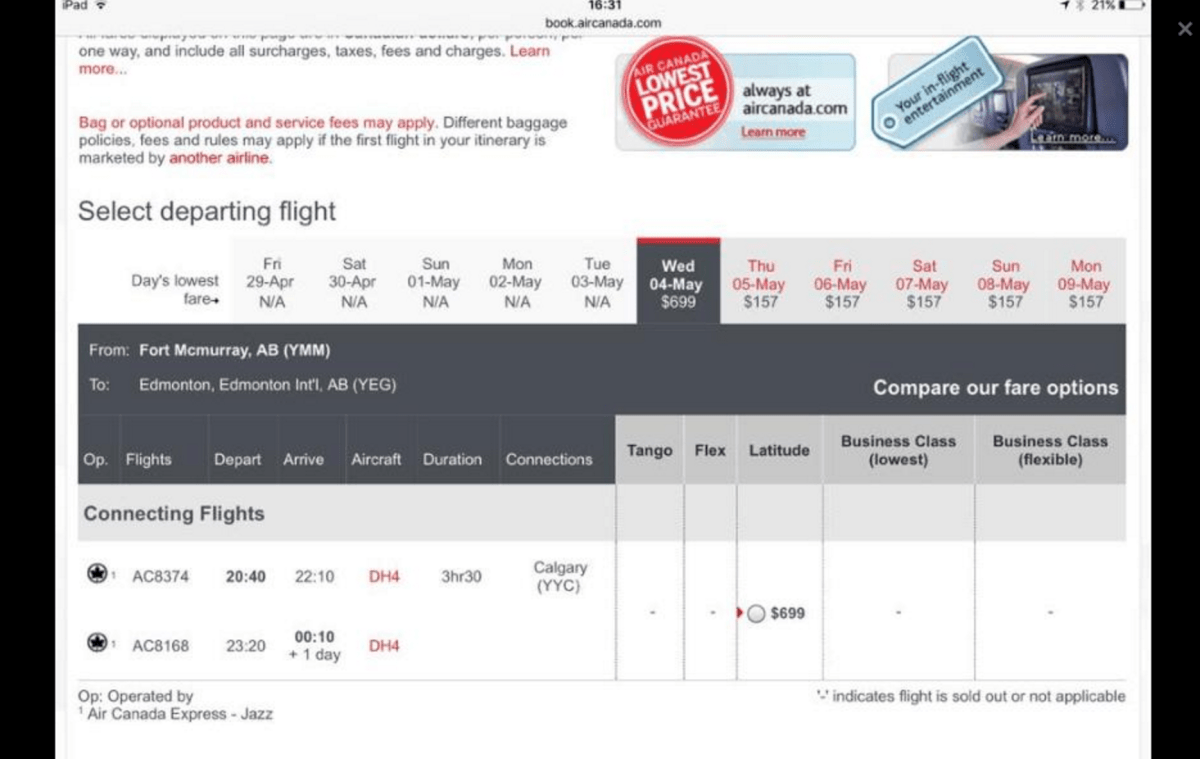Click the Connections column header

(x=549, y=460)
